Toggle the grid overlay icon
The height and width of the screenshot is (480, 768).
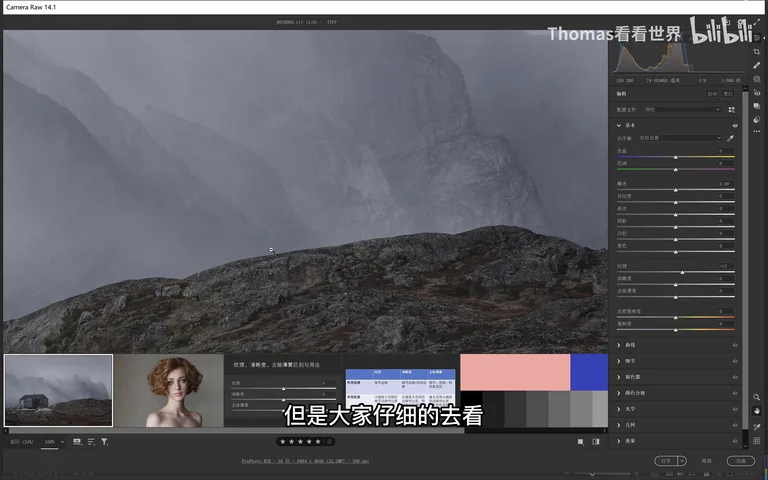[757, 441]
